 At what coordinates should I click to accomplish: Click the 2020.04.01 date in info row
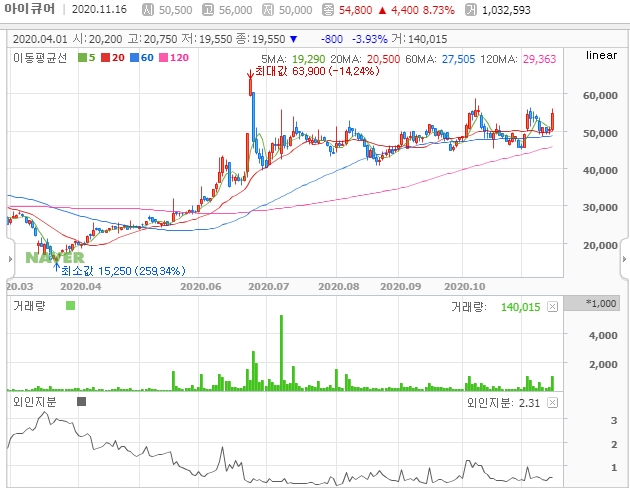point(40,39)
